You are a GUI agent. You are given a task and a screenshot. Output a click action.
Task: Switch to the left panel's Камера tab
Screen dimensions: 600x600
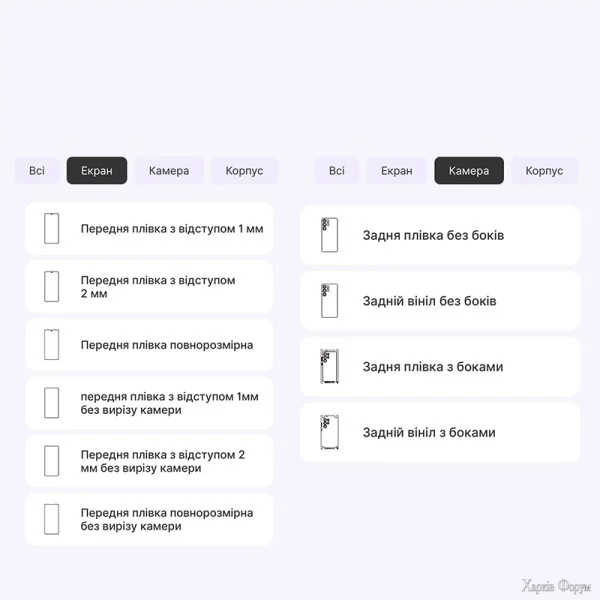tap(169, 171)
